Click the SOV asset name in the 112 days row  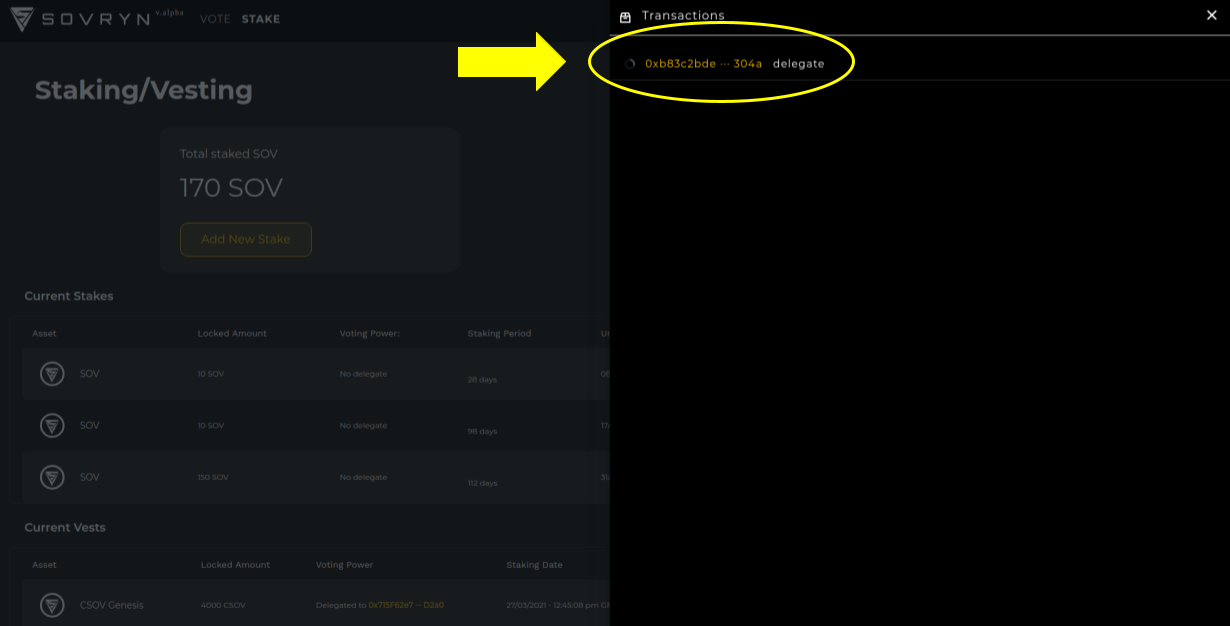90,478
